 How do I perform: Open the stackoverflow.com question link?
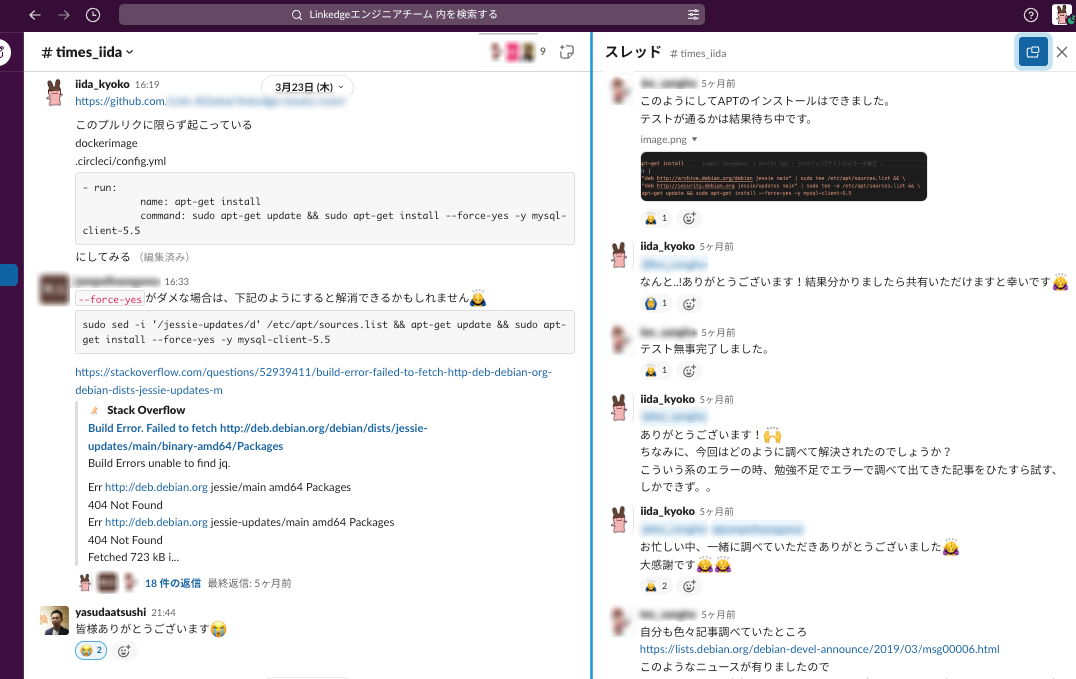point(313,381)
